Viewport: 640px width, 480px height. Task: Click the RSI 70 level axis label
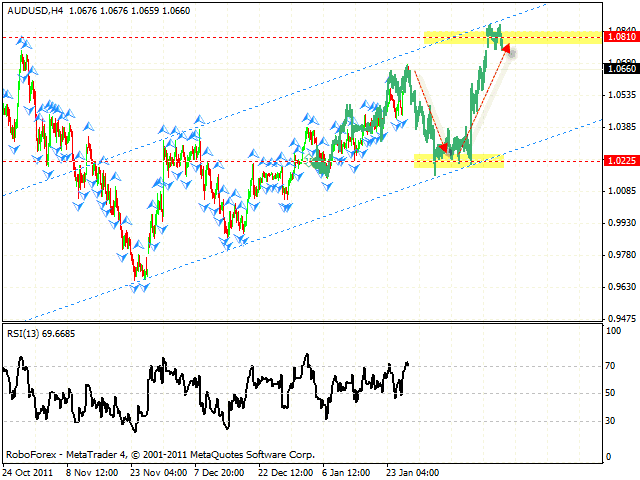[x=614, y=368]
